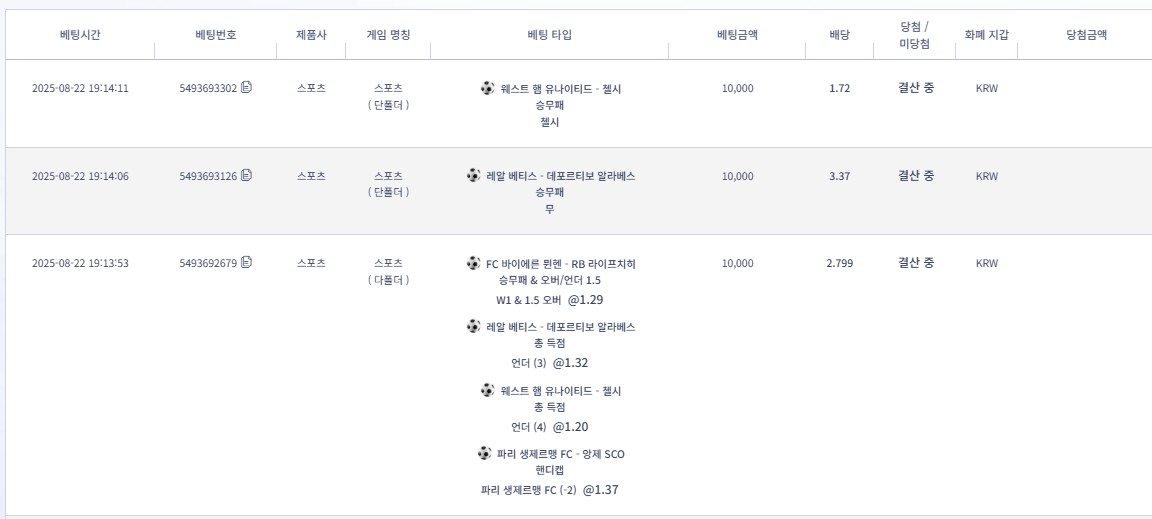This screenshot has height=519, width=1152.
Task: Copy bet number 5493692679
Action: 247,263
